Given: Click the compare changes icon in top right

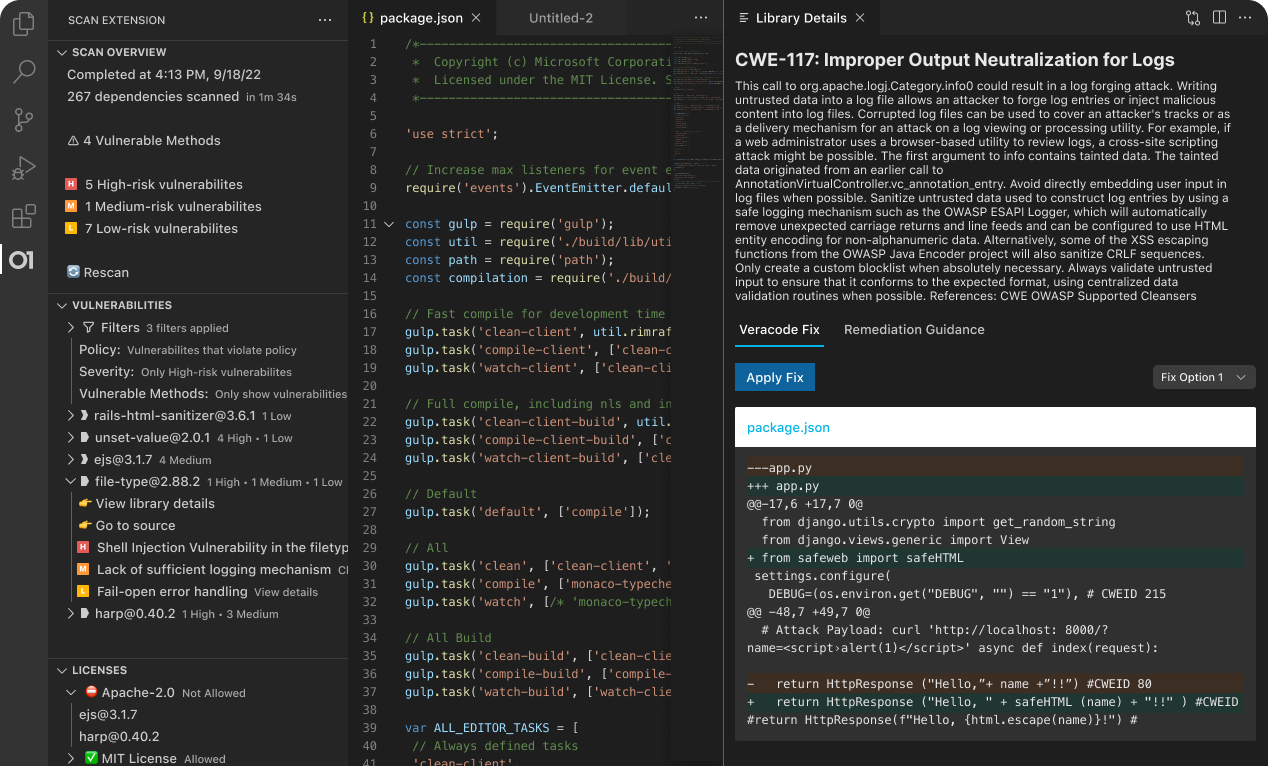Looking at the screenshot, I should pos(1192,18).
